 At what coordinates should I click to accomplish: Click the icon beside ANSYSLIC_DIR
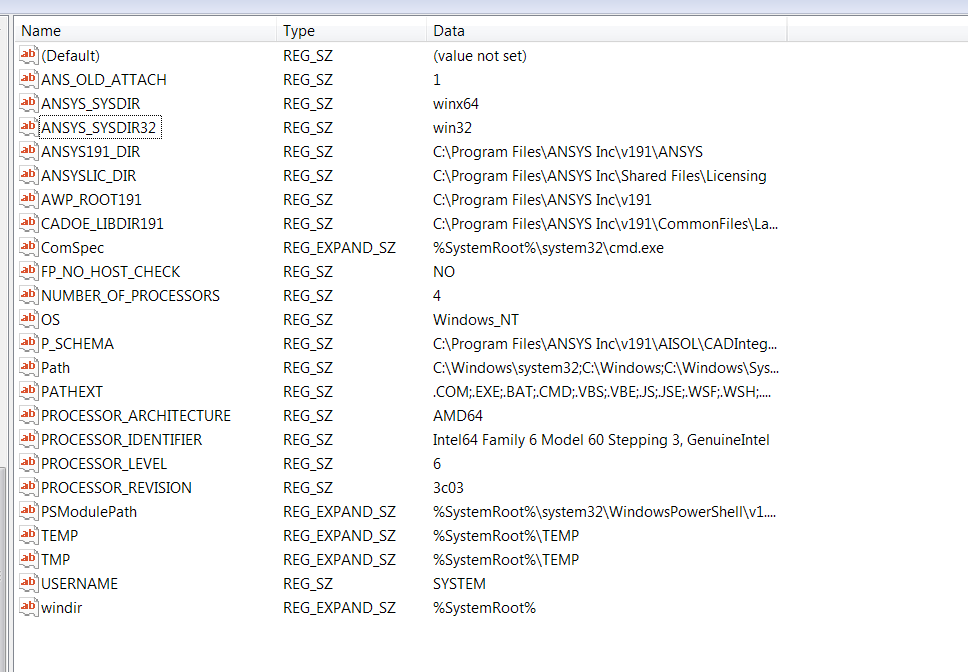pyautogui.click(x=28, y=176)
